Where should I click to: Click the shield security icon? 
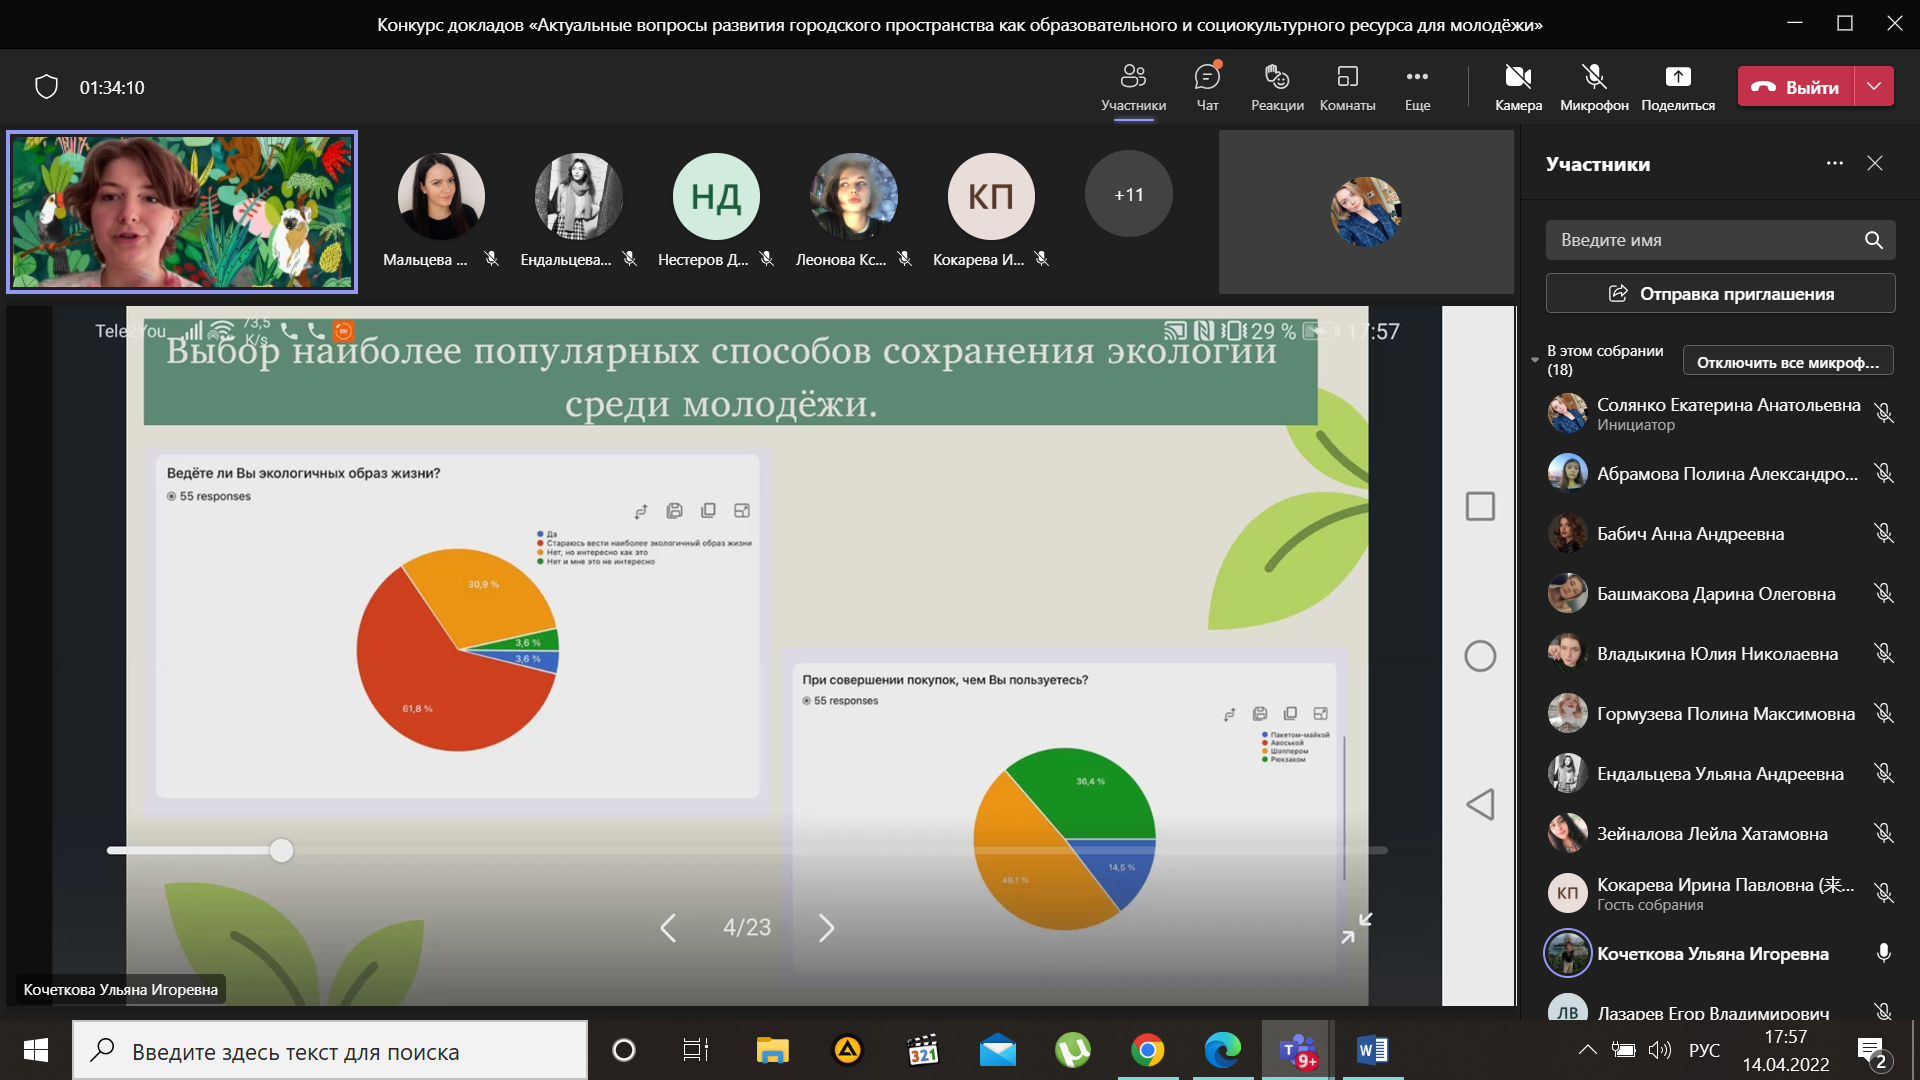46,87
